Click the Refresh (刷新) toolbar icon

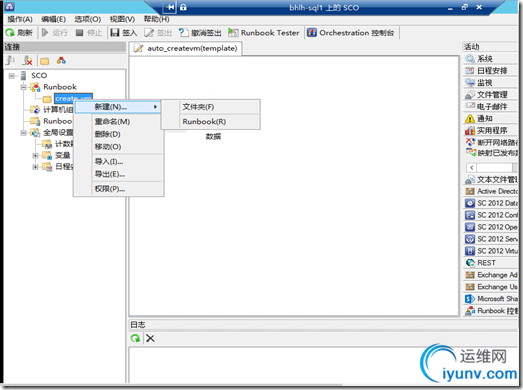pos(10,33)
